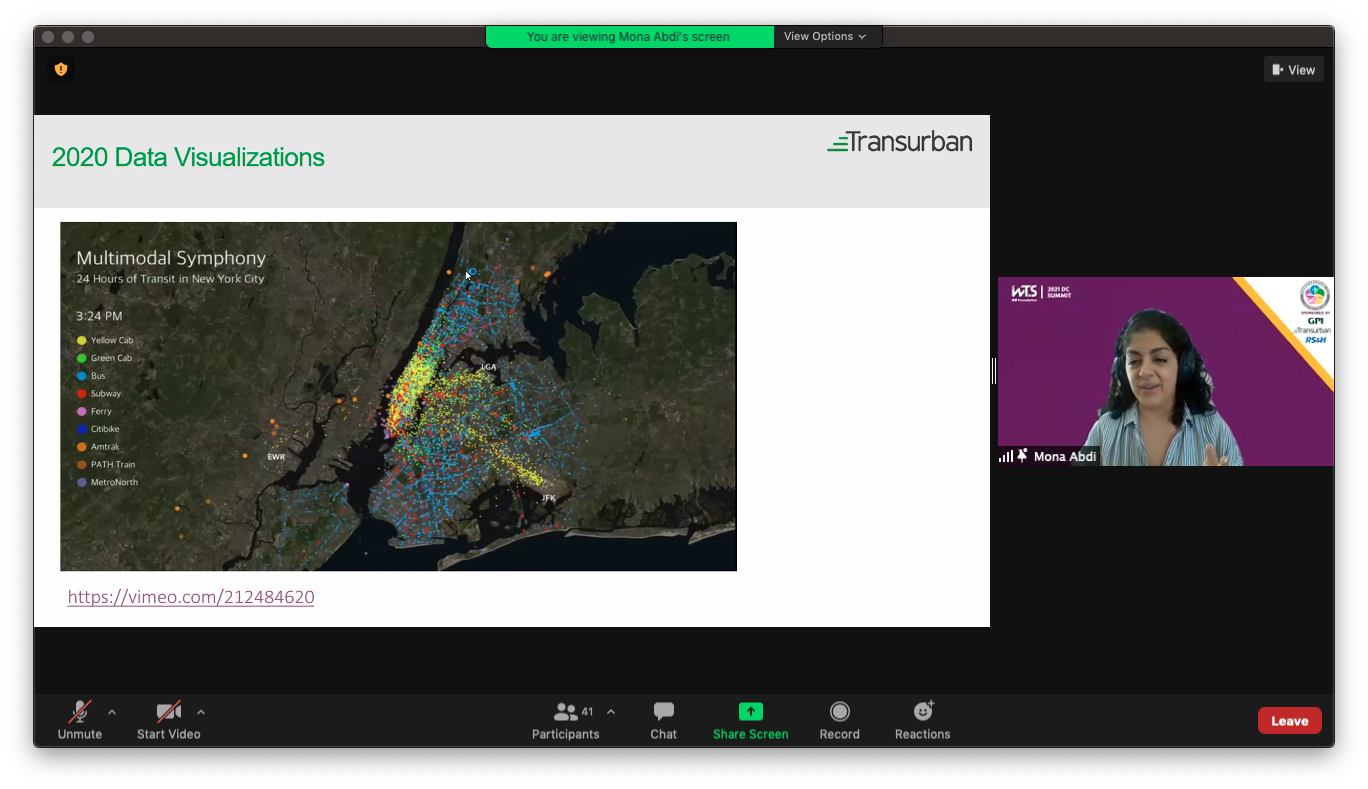Click the Ferry legend entry
The height and width of the screenshot is (789, 1368).
(94, 411)
